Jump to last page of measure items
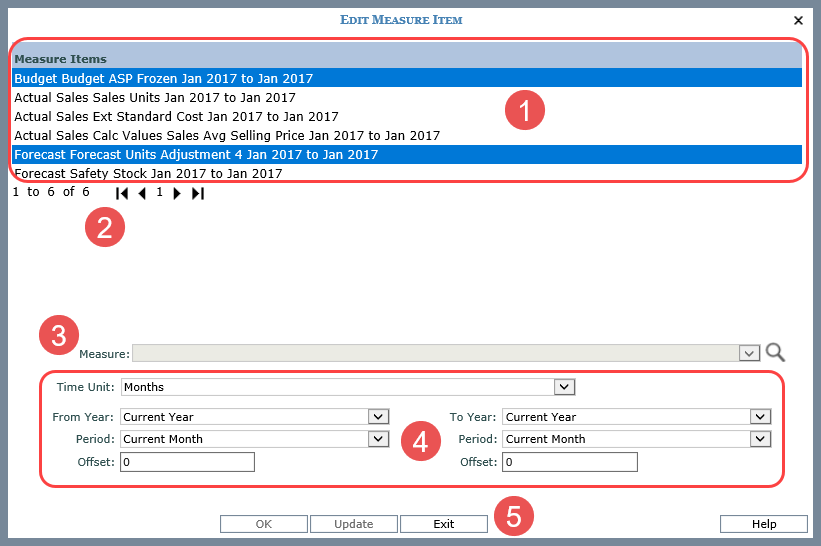Image resolution: width=821 pixels, height=546 pixels. click(197, 193)
